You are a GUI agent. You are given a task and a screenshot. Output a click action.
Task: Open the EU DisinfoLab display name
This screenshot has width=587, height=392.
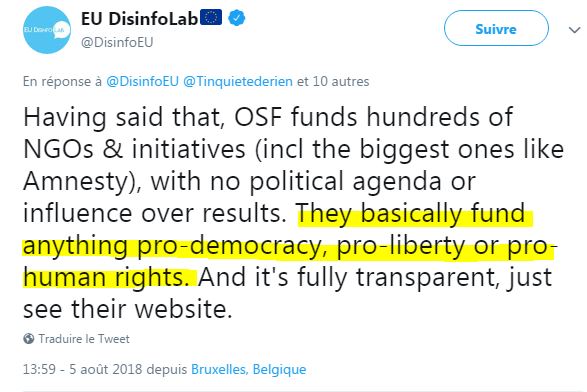tap(139, 19)
